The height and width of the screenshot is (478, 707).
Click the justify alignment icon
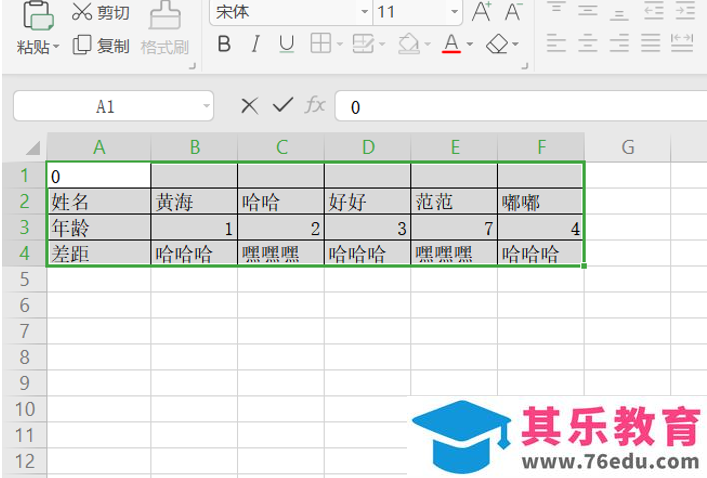pos(651,43)
